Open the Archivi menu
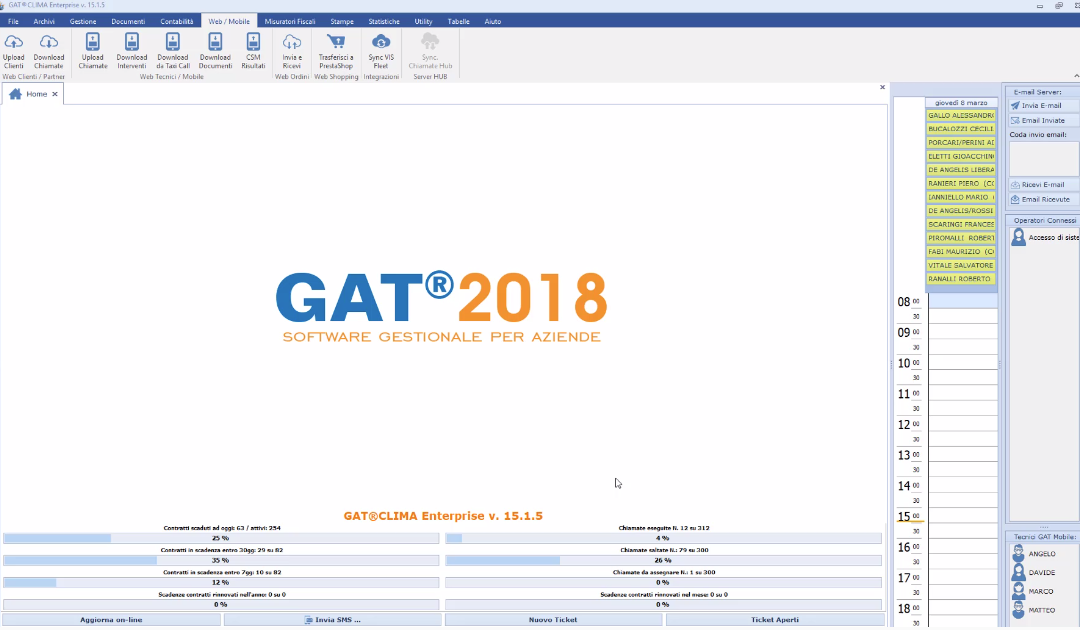This screenshot has width=1080, height=630. (x=44, y=21)
